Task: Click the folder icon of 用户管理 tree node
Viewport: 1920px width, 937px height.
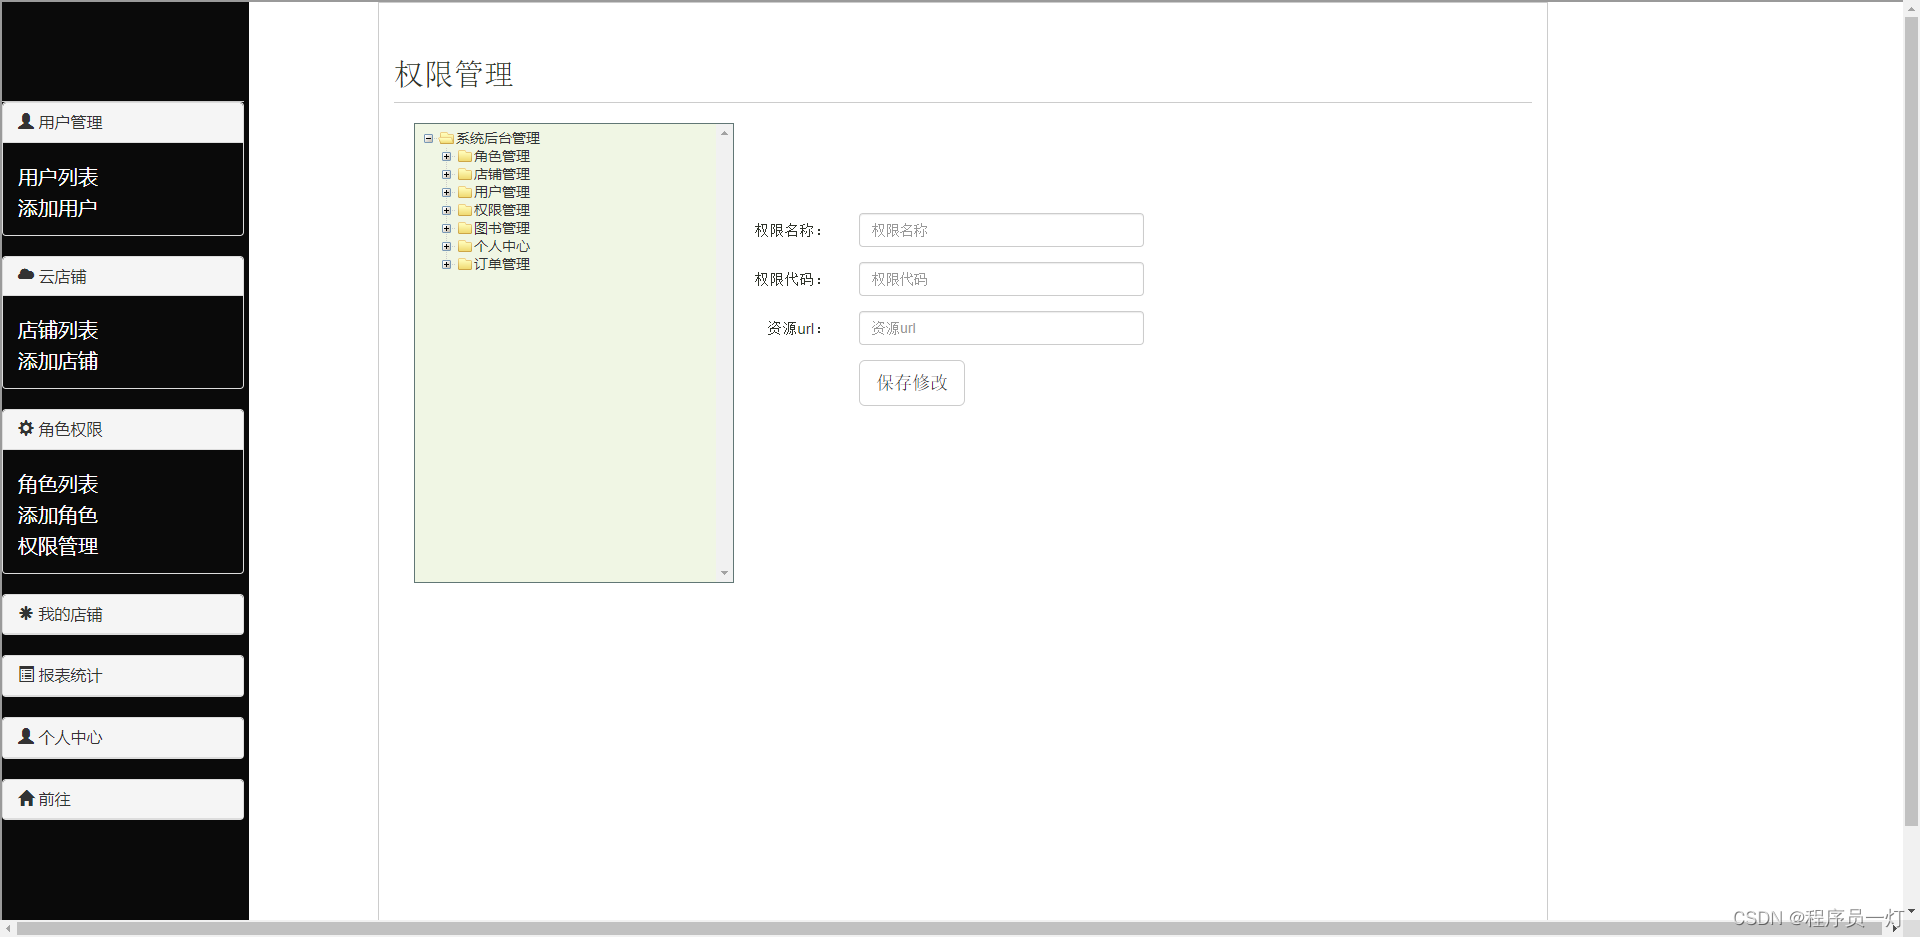Action: [x=465, y=192]
